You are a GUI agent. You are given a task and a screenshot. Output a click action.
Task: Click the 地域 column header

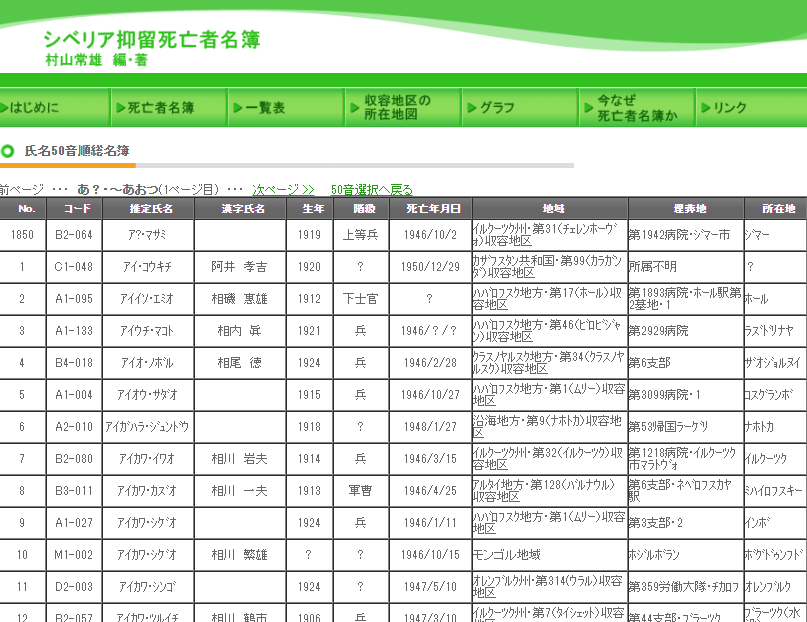(x=550, y=208)
